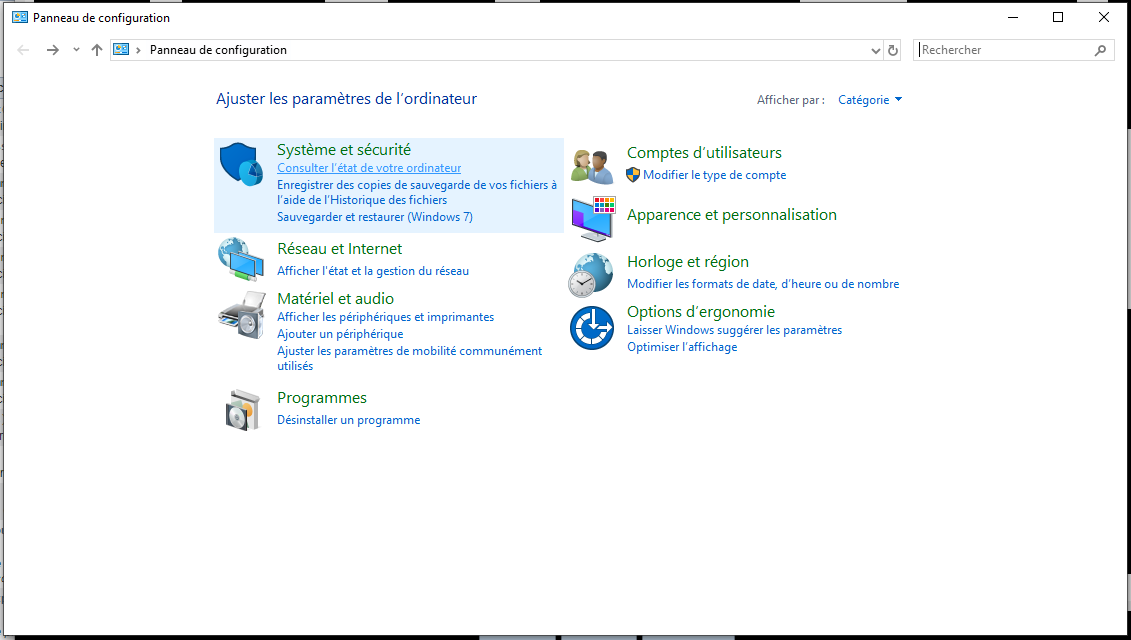The image size is (1131, 640).
Task: Open the Réseau et Internet globe icon
Action: click(x=240, y=260)
